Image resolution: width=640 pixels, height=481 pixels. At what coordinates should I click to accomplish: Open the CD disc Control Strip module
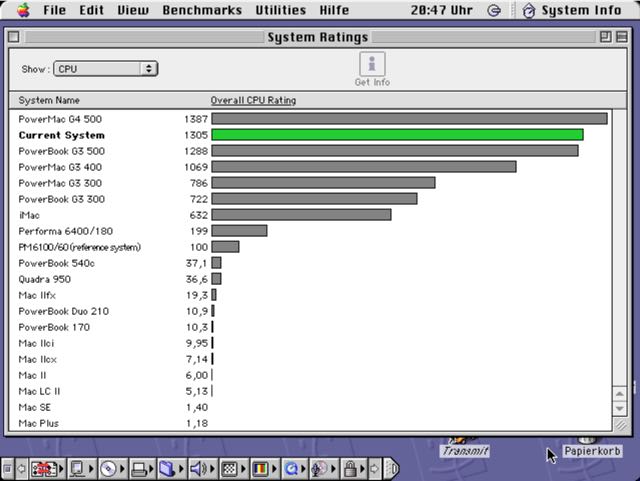[x=112, y=469]
